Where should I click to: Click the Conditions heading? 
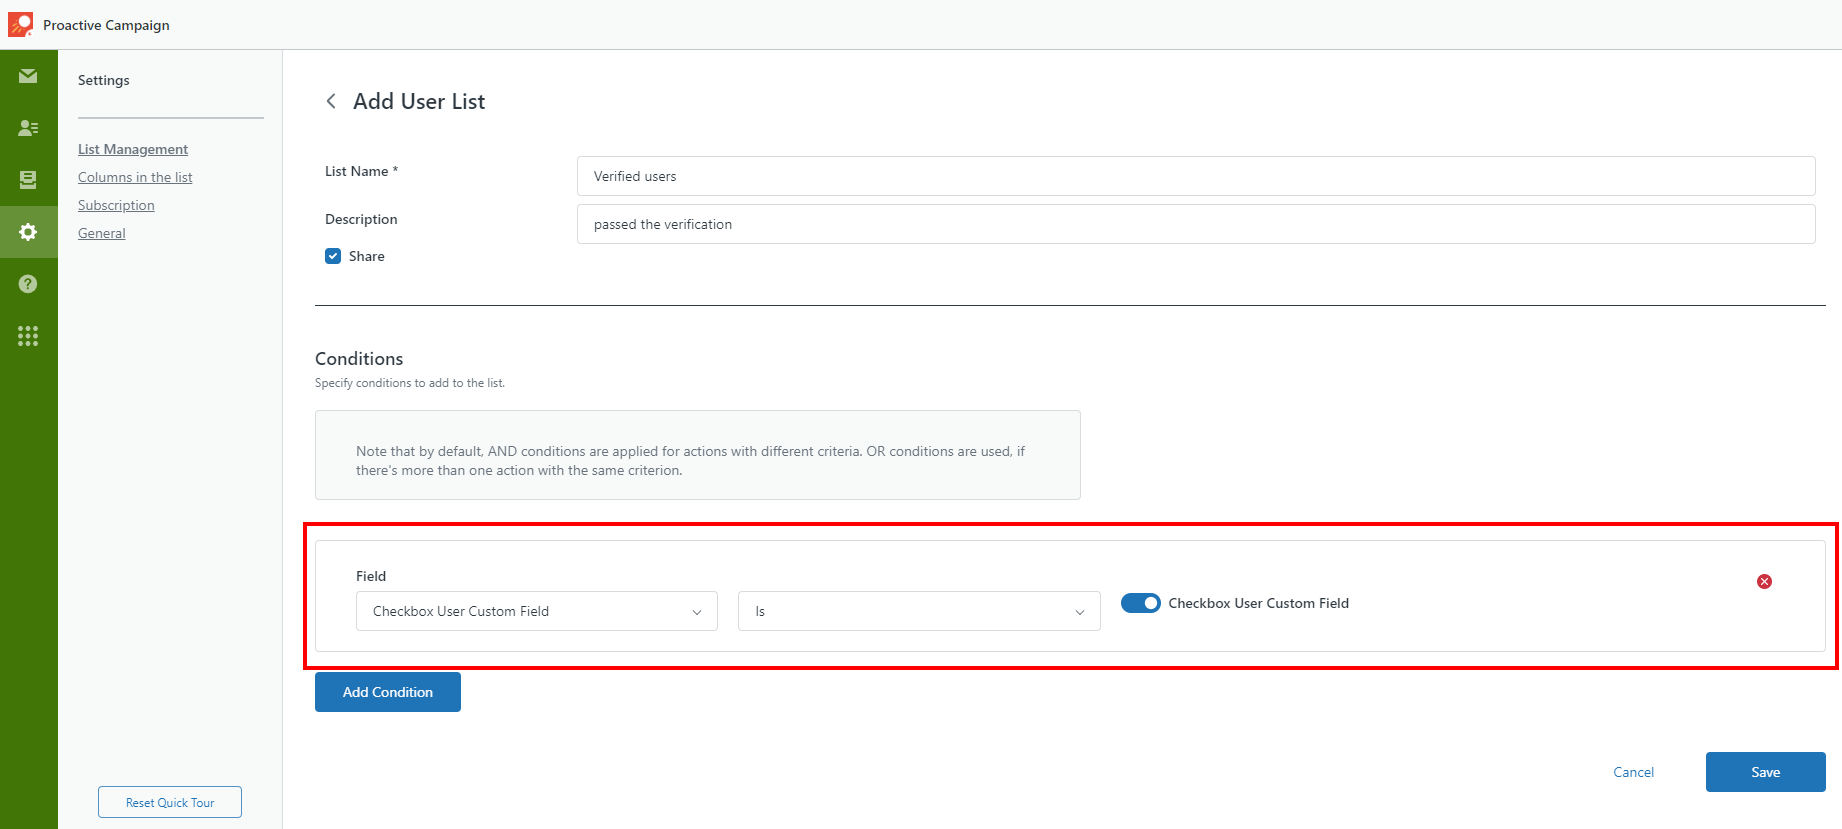tap(359, 358)
